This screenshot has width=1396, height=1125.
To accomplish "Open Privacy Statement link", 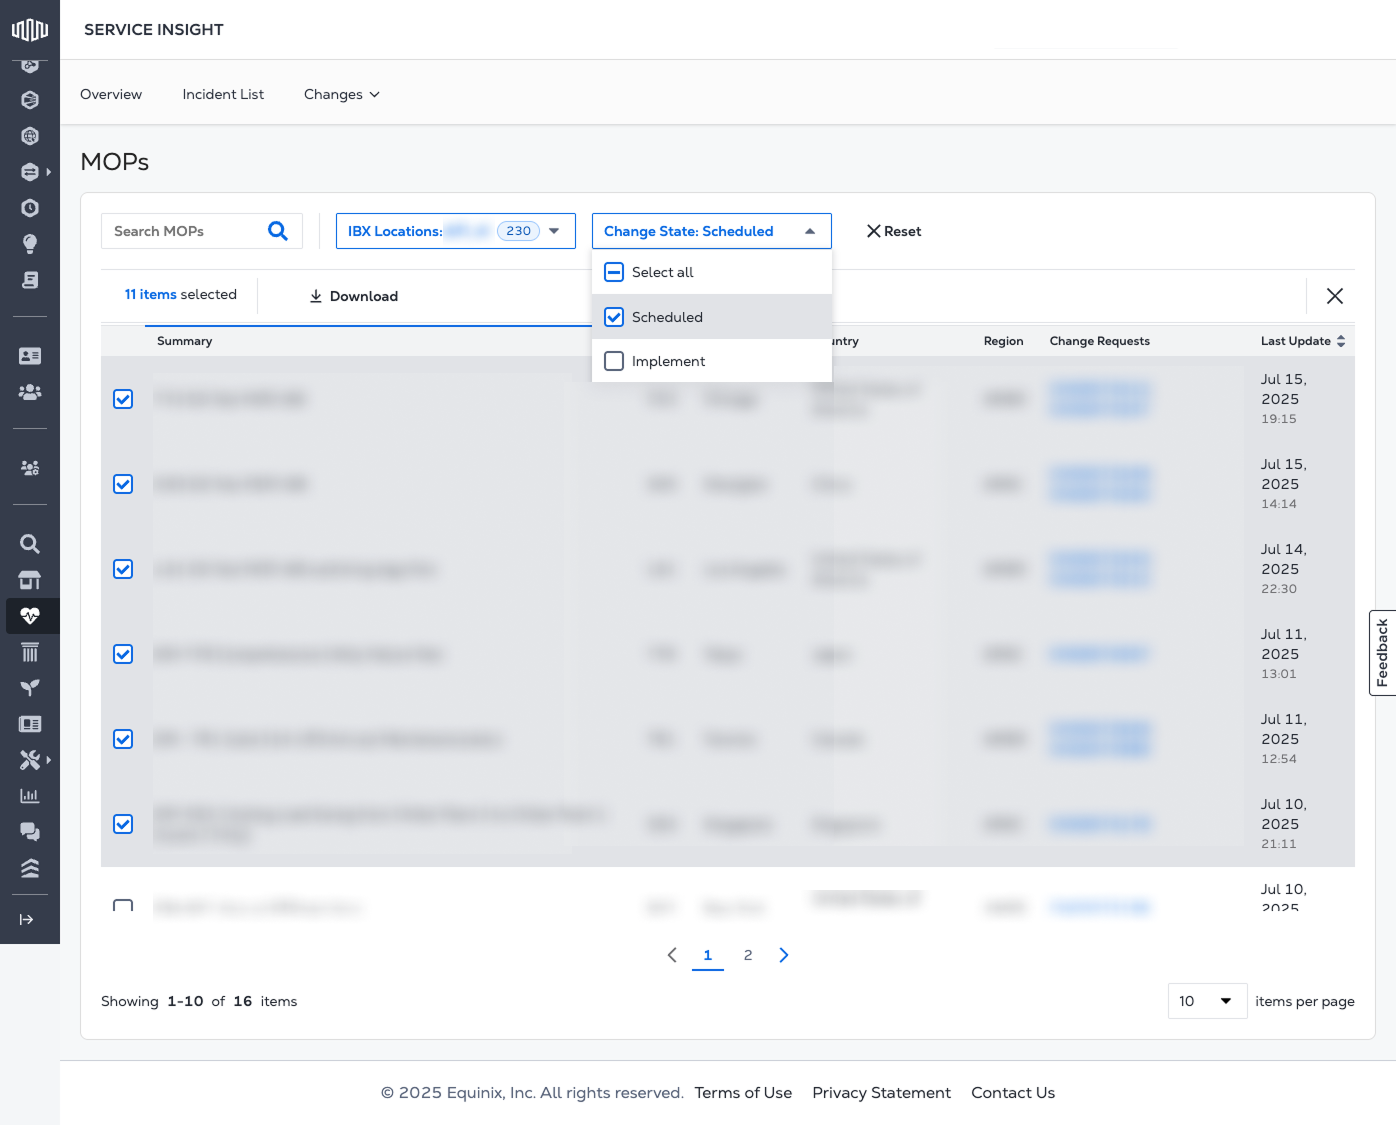I will (881, 1093).
